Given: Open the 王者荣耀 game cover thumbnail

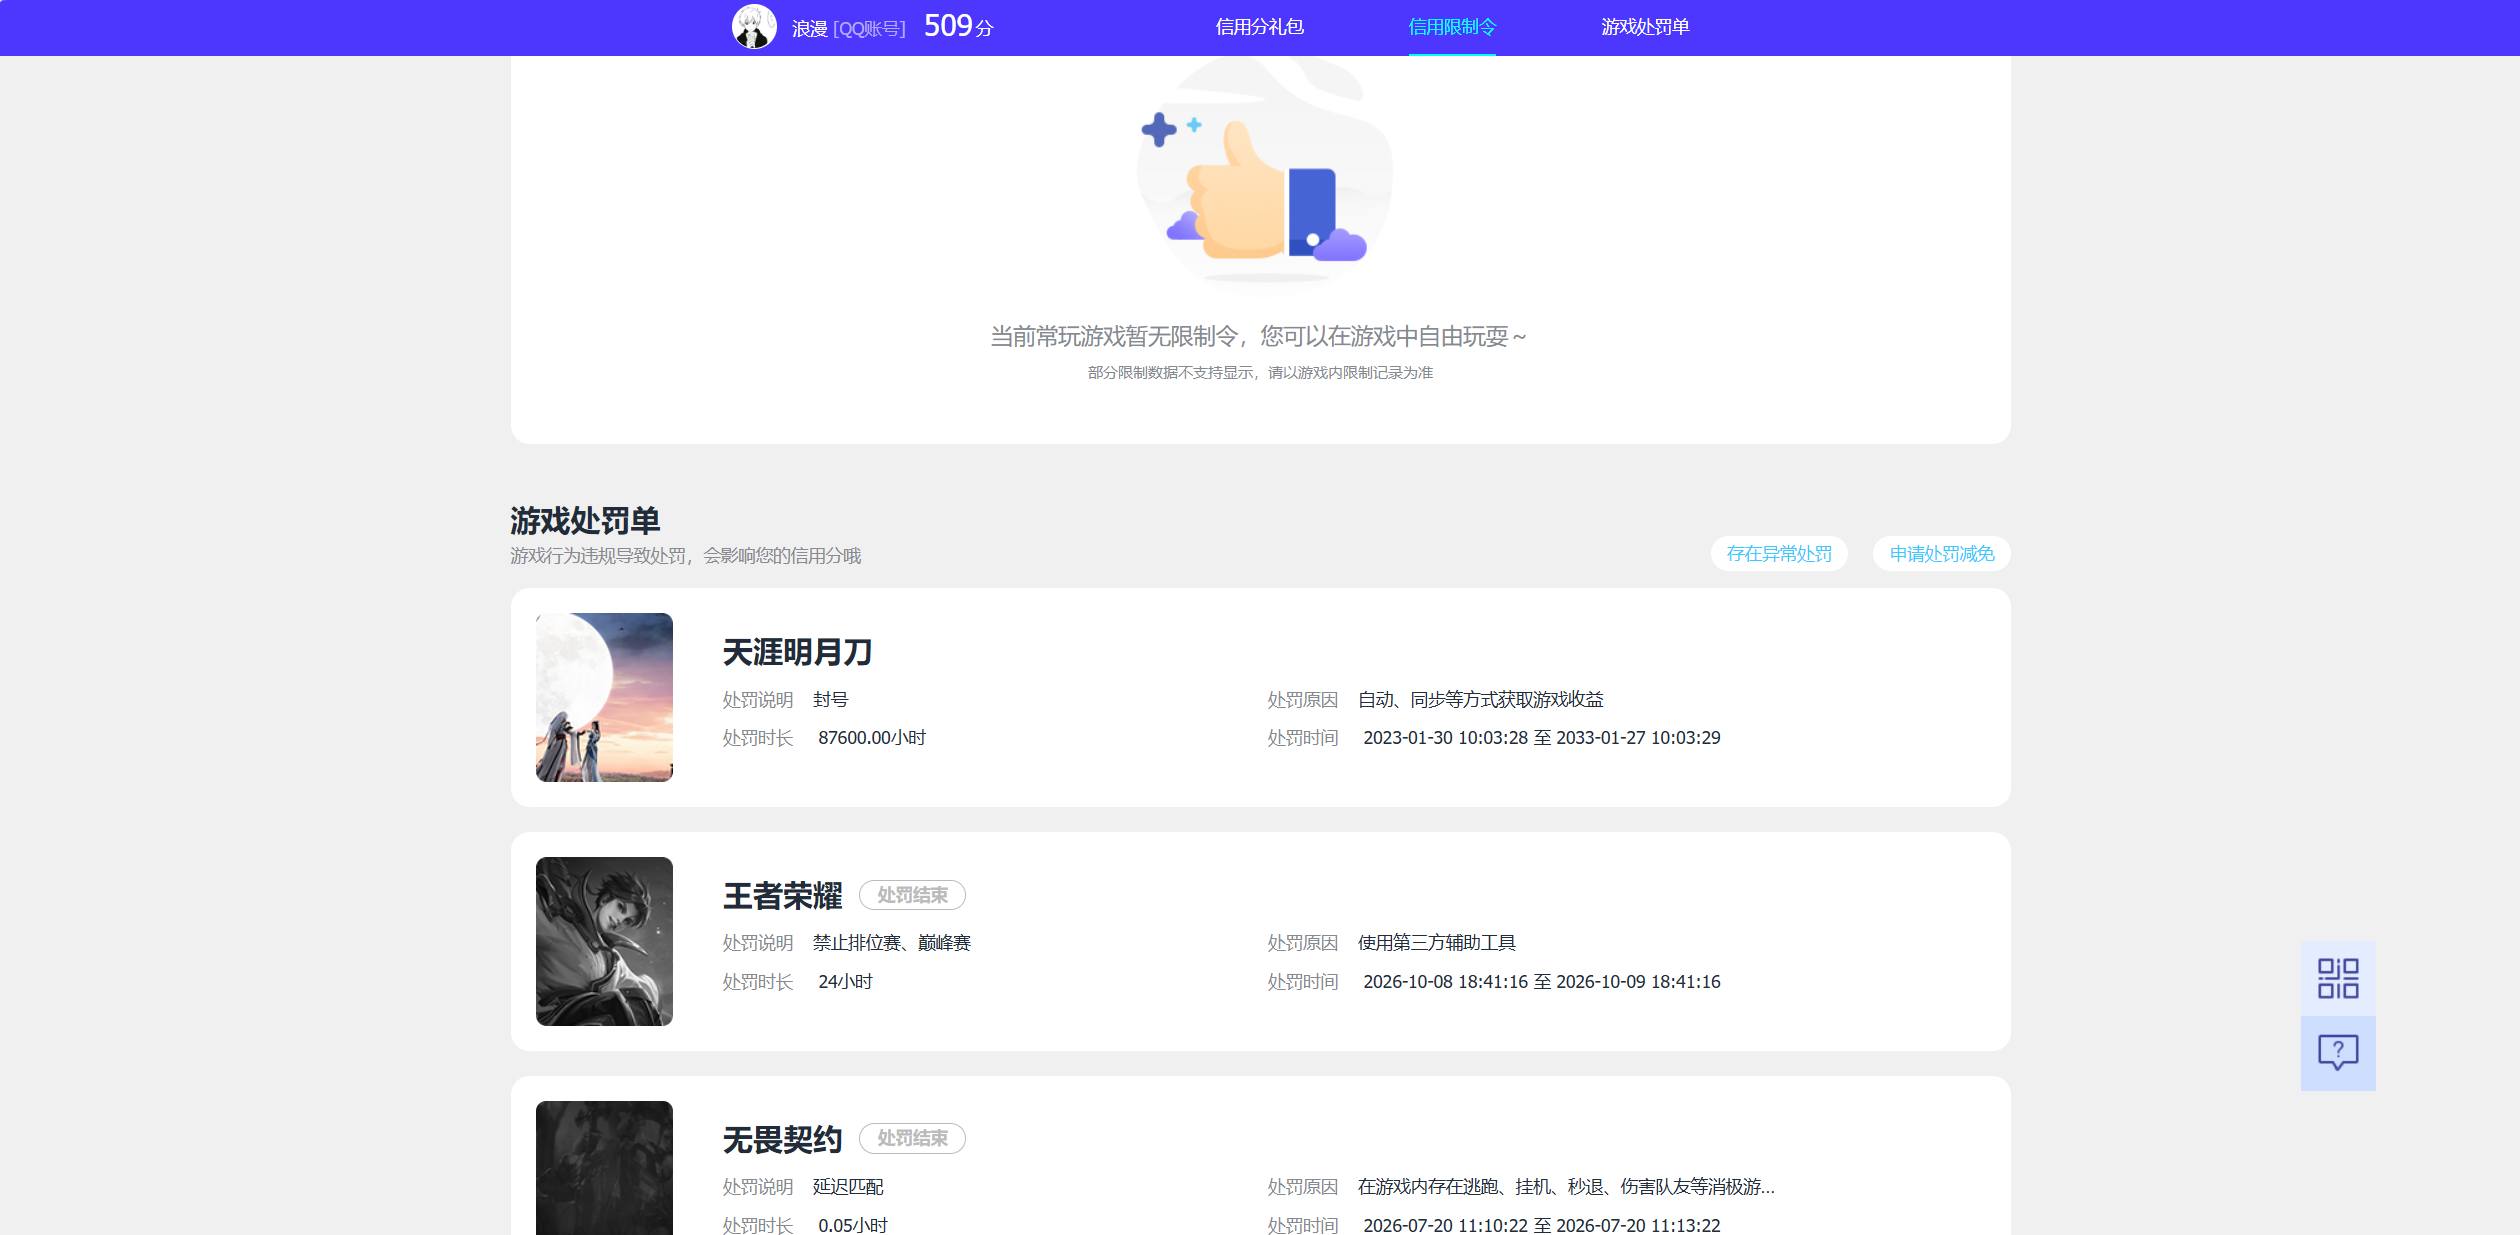Looking at the screenshot, I should point(604,941).
